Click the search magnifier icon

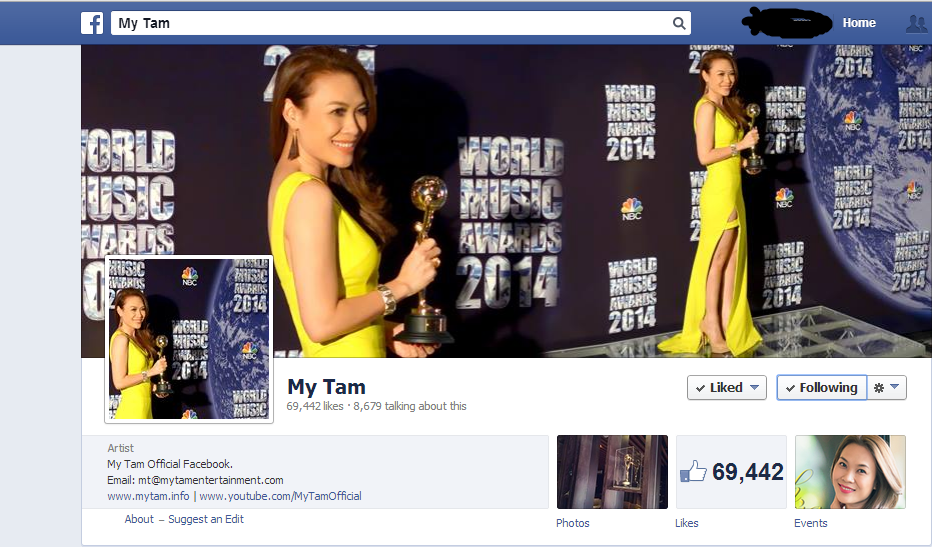[679, 23]
